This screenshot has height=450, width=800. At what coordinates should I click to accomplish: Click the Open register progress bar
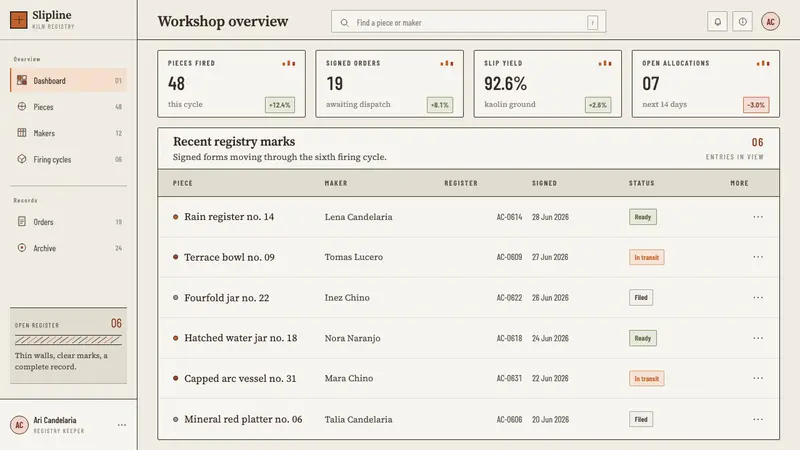coord(68,340)
